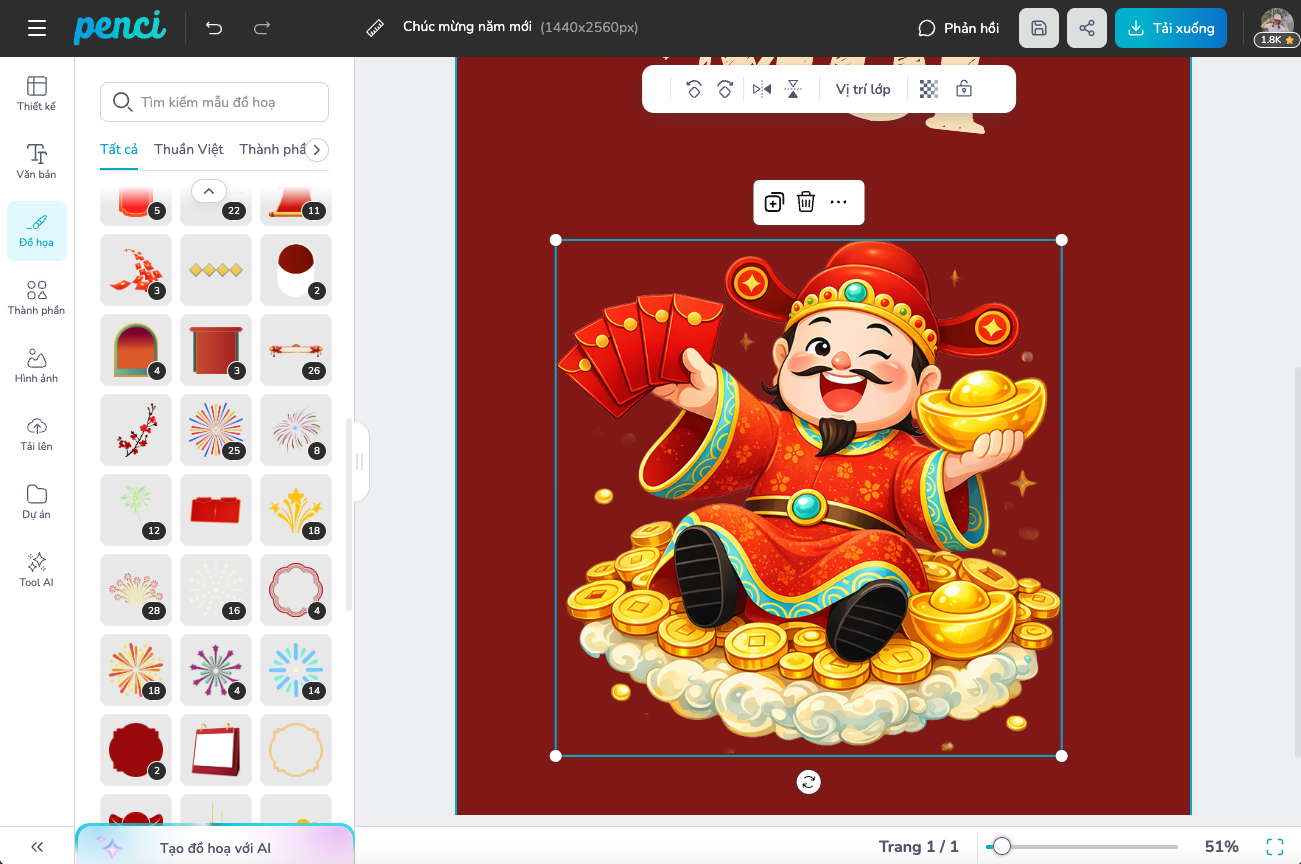Screen dimensions: 1301x864
Task: Switch to the Thuần Việt tab
Action: pos(189,149)
